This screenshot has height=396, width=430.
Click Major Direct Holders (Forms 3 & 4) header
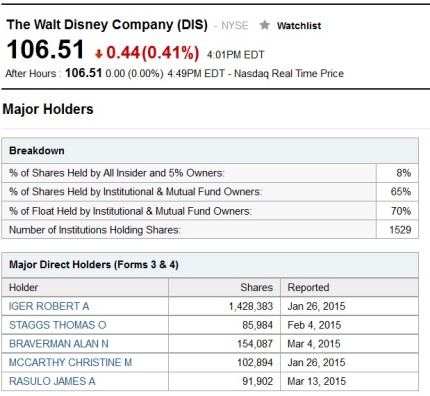pyautogui.click(x=94, y=265)
